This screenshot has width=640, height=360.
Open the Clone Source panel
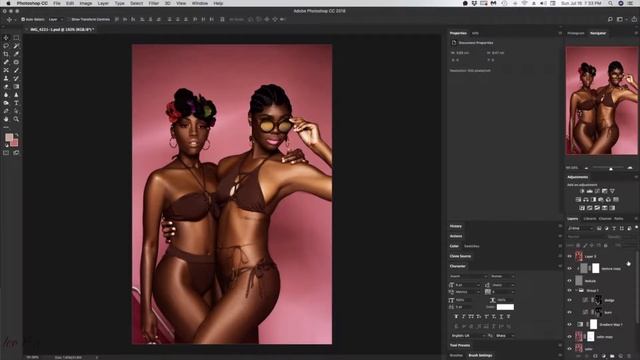(x=460, y=256)
